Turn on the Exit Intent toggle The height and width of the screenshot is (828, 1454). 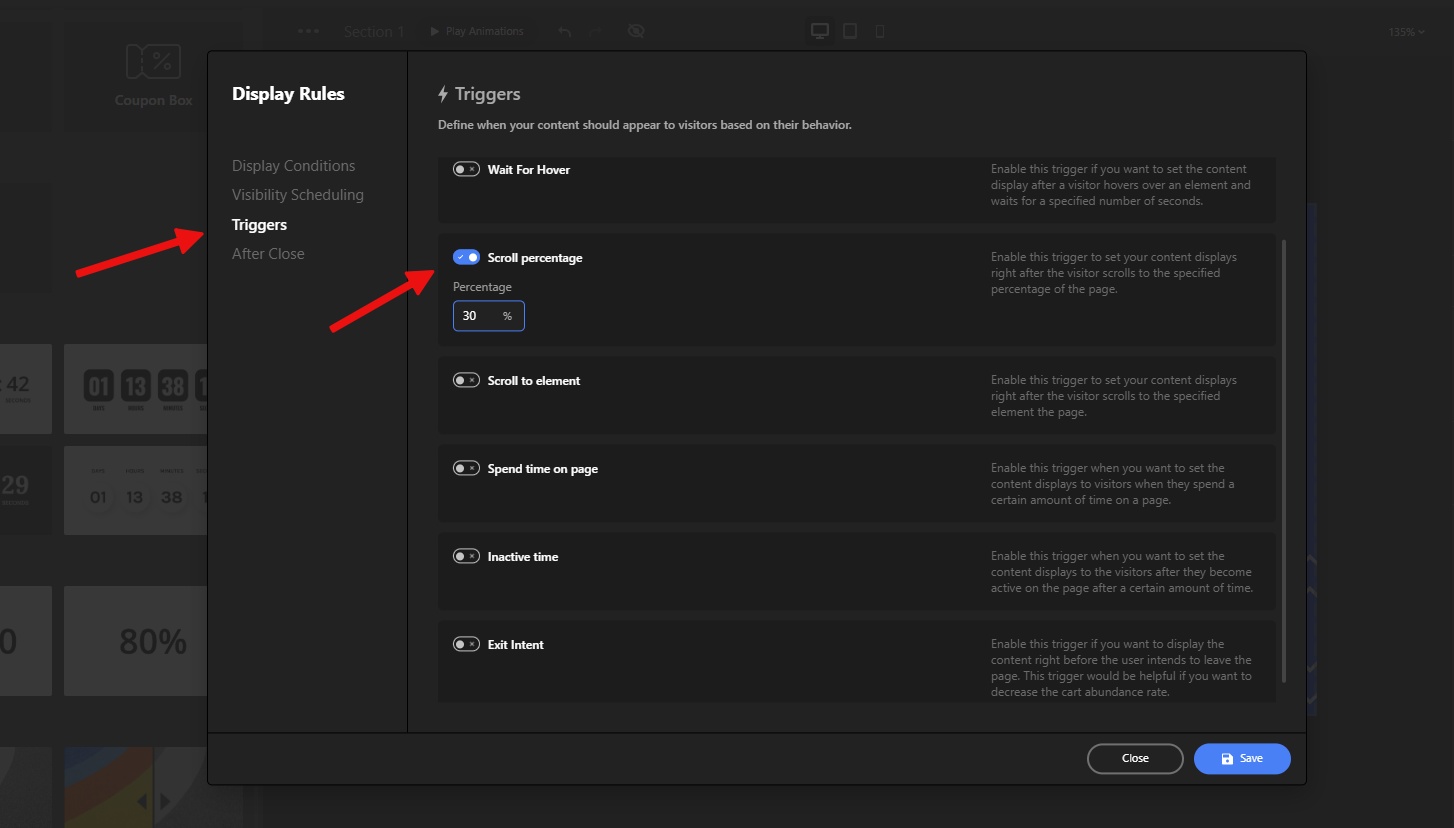[x=466, y=644]
